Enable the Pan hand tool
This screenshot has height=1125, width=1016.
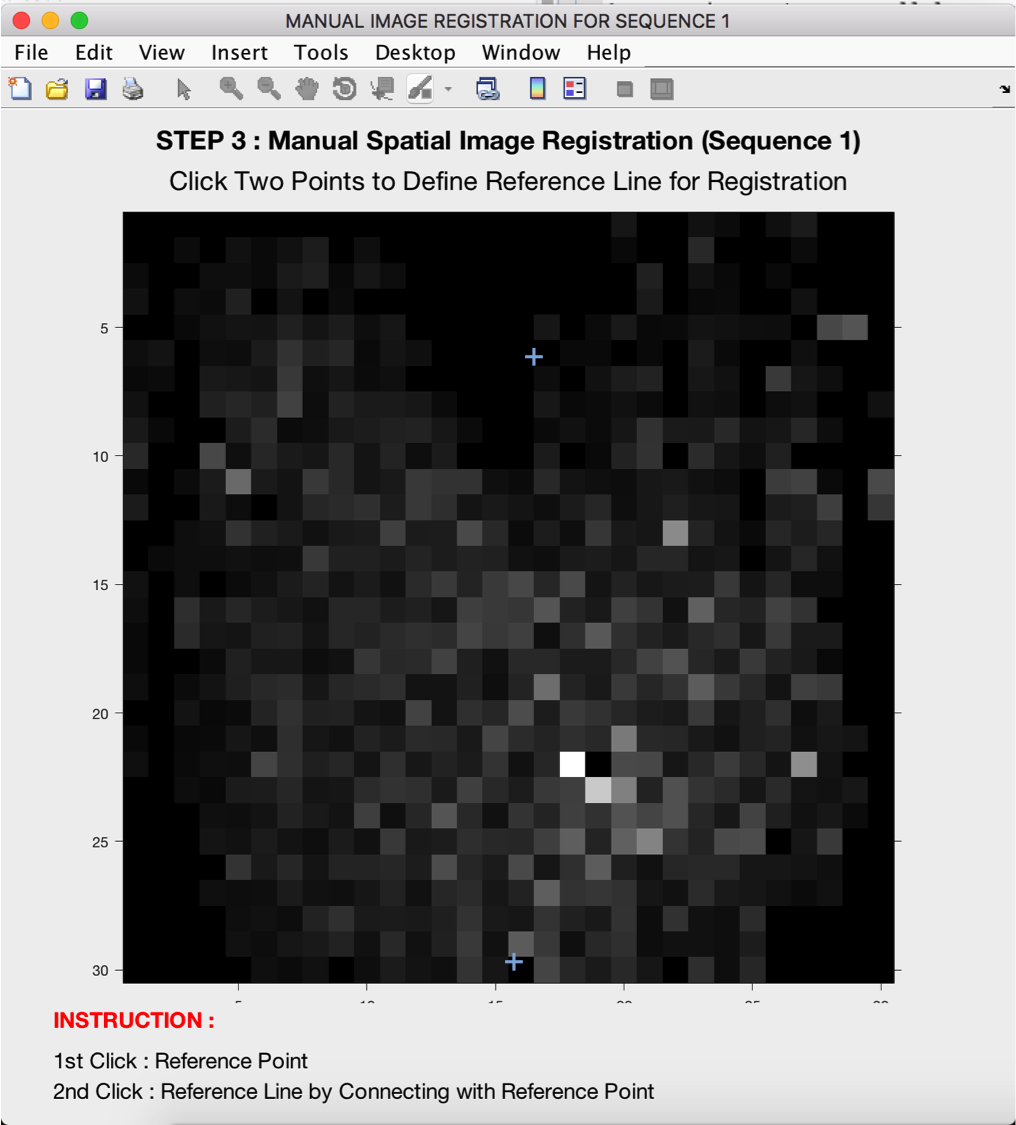coord(307,89)
